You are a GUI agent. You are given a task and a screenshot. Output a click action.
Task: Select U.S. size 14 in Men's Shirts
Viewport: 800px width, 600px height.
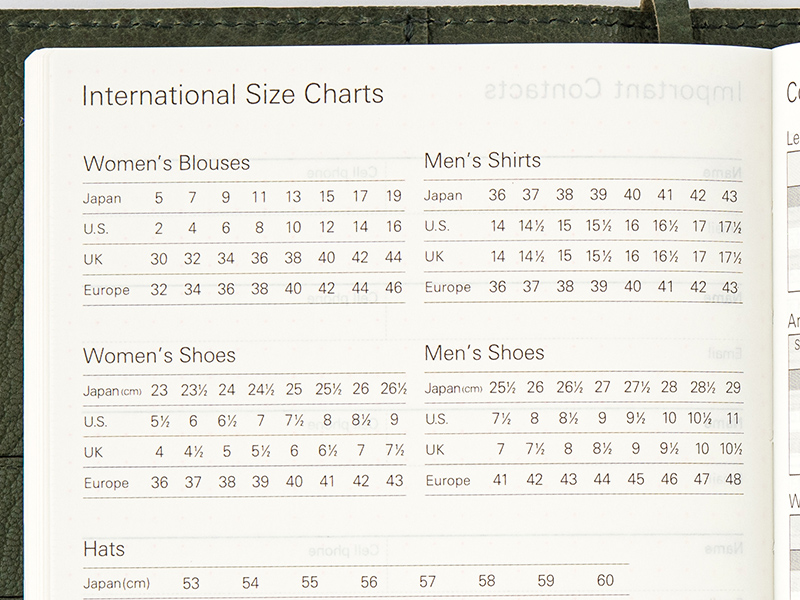click(x=497, y=226)
